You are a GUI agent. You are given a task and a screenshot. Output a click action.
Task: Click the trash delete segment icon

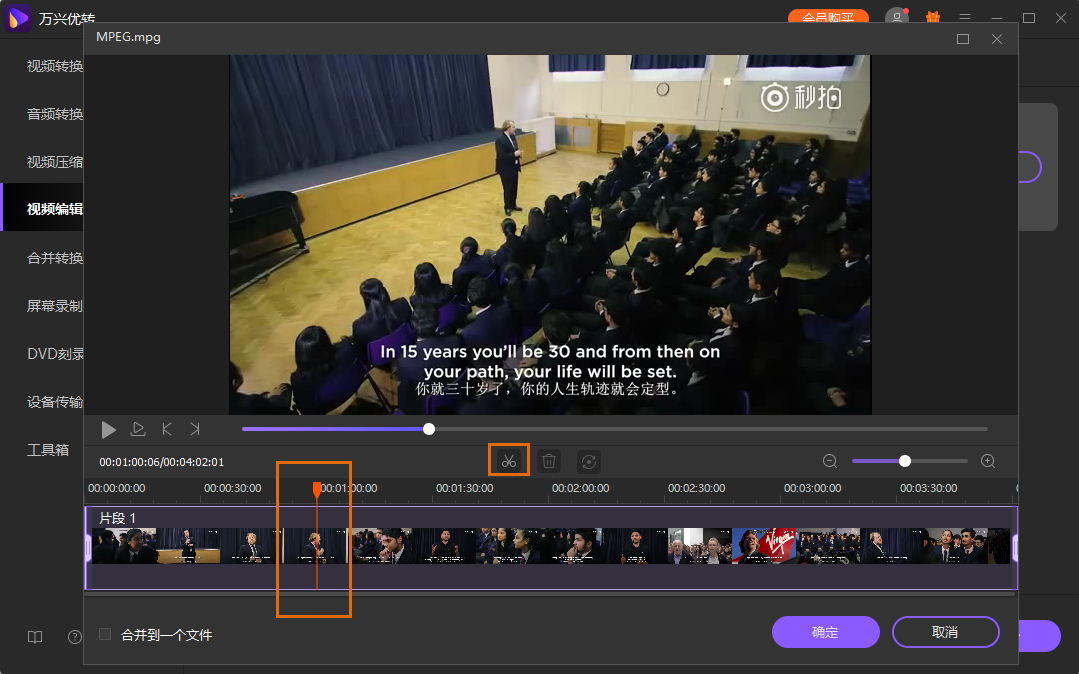[x=549, y=461]
